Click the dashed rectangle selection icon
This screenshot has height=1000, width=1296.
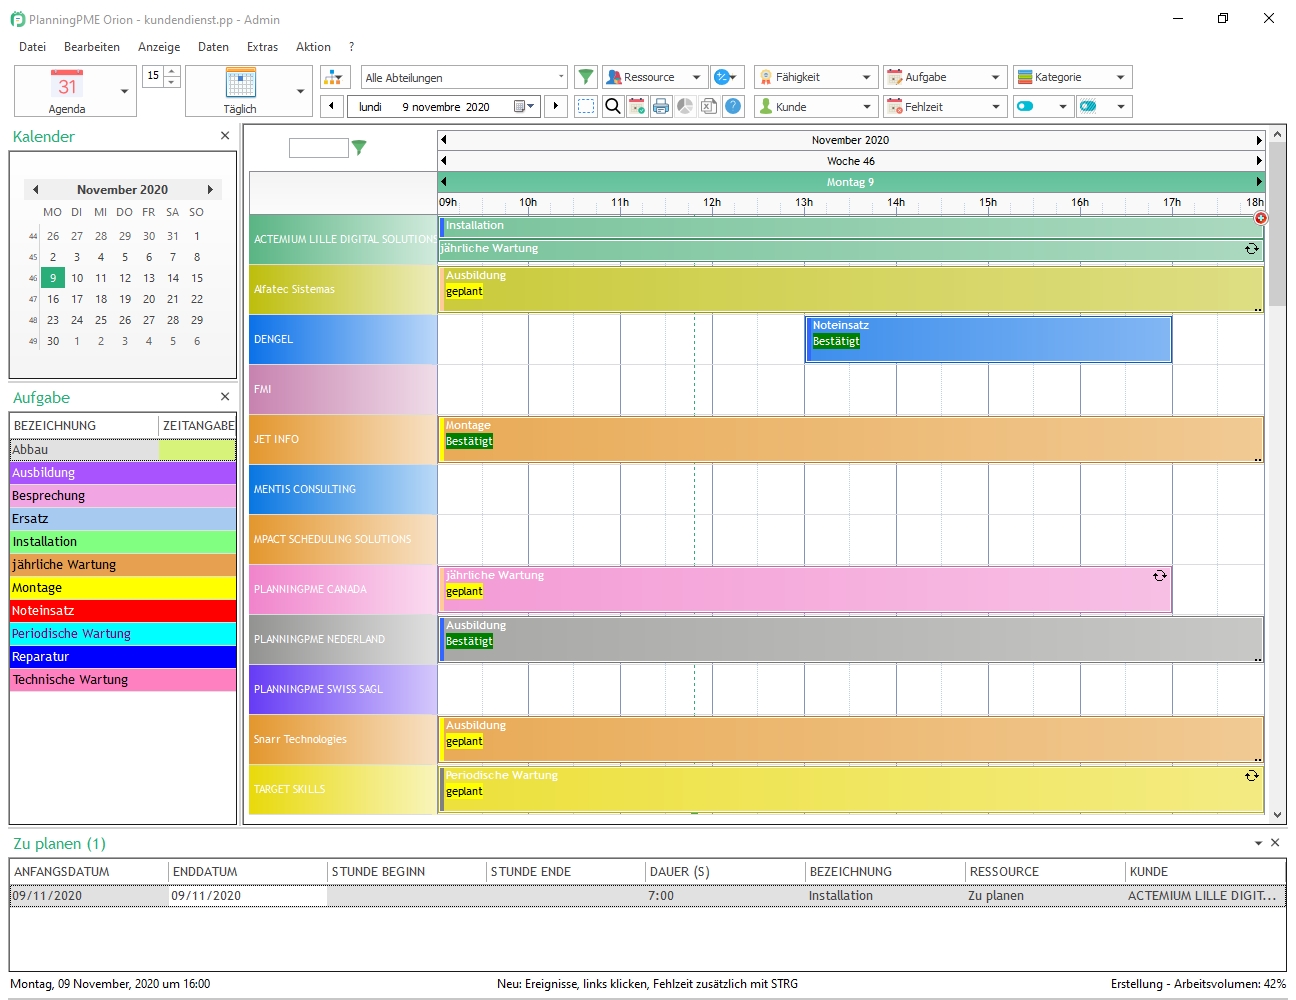586,106
